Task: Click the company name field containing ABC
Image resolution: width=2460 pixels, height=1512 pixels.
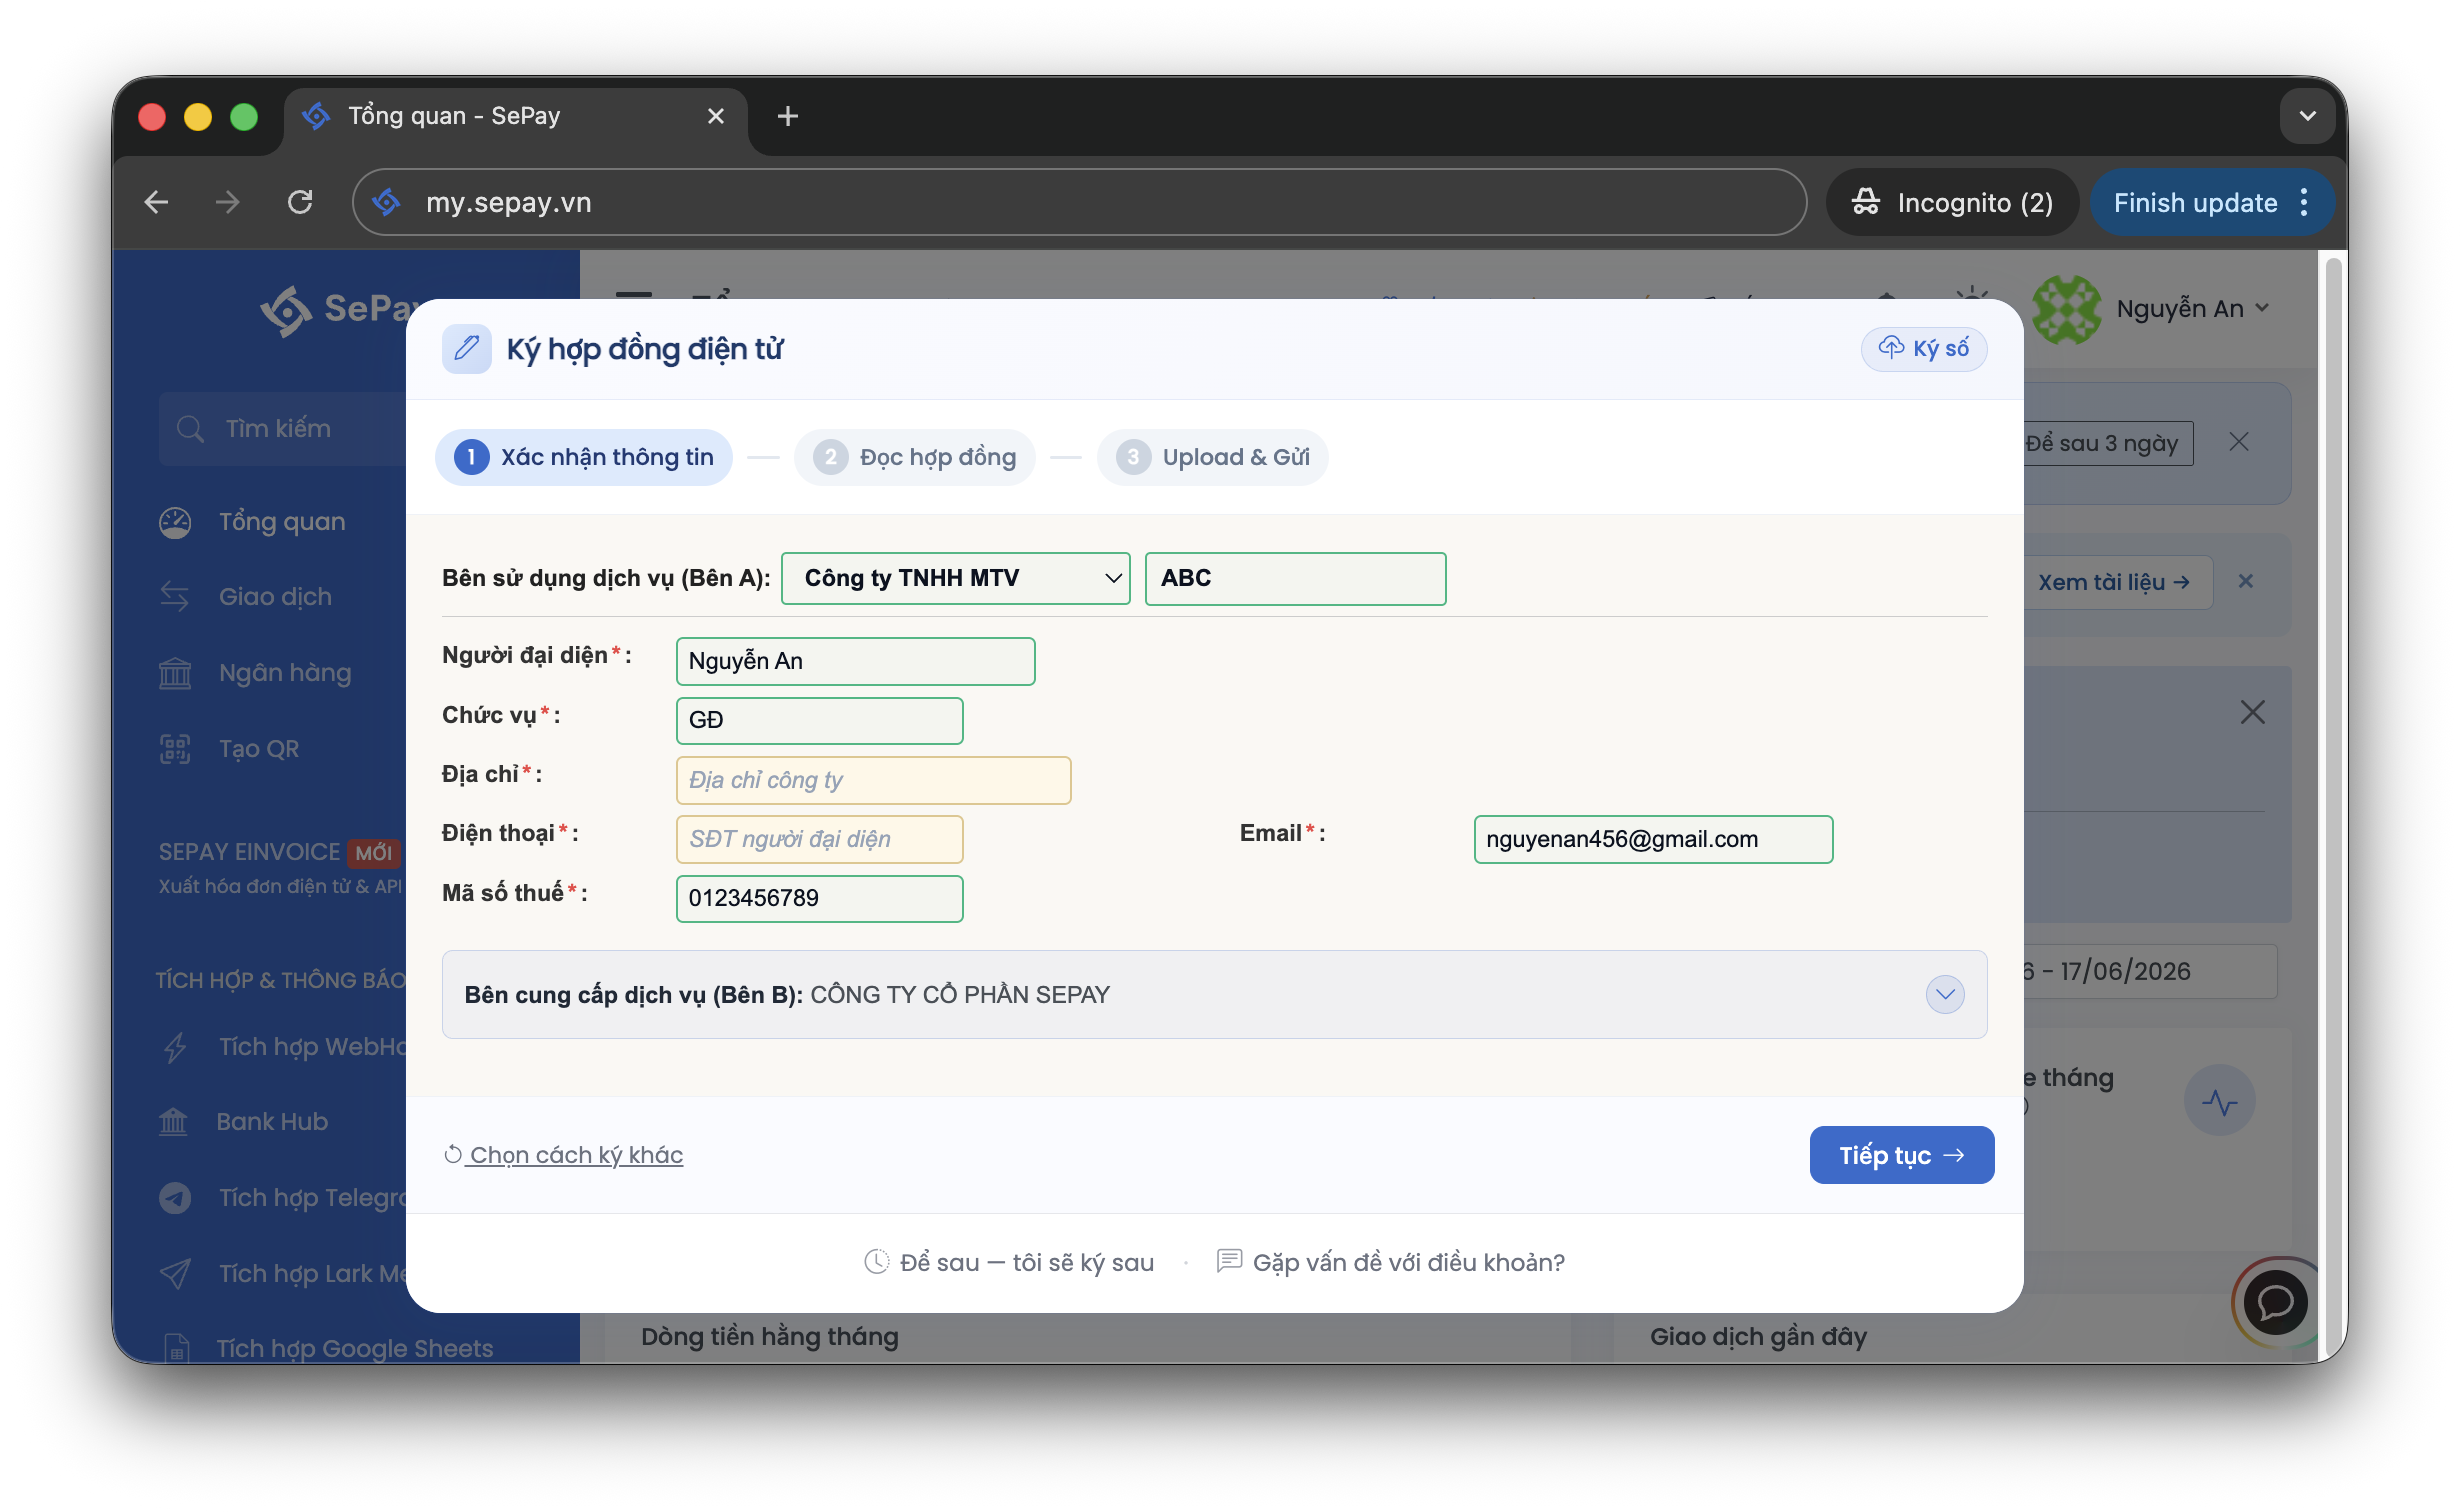Action: coord(1295,578)
